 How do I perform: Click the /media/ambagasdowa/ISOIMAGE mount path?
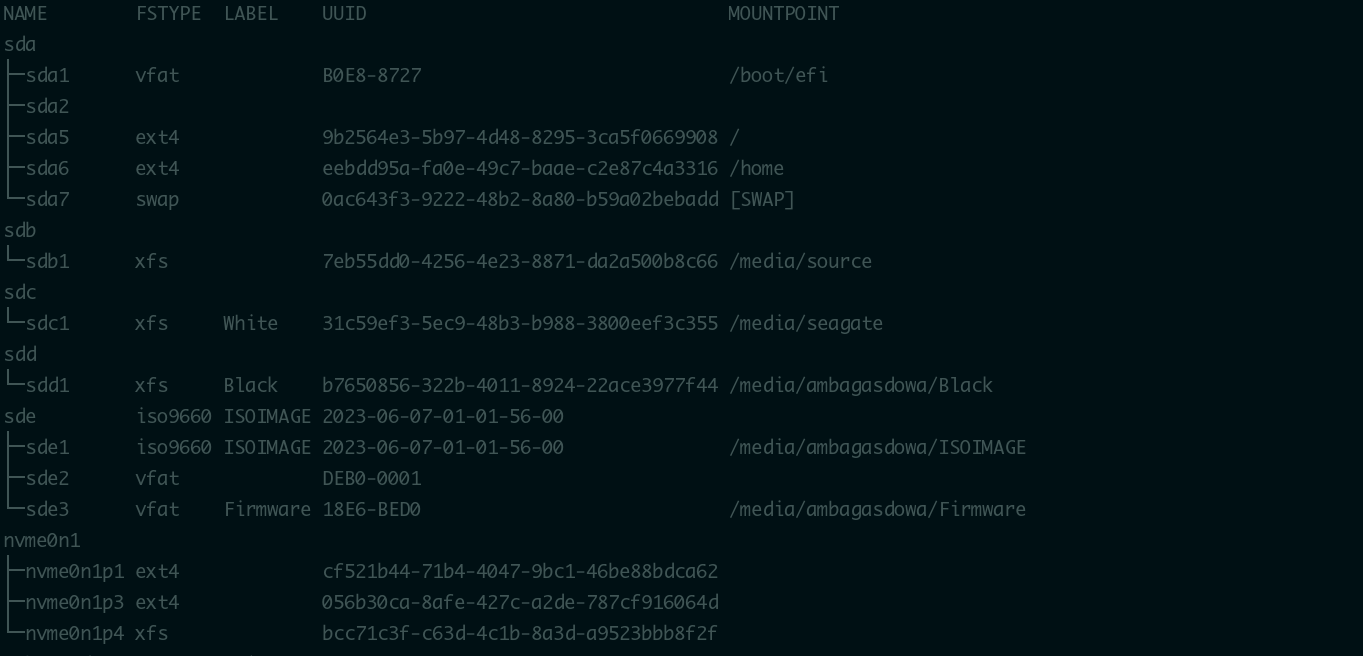point(877,447)
